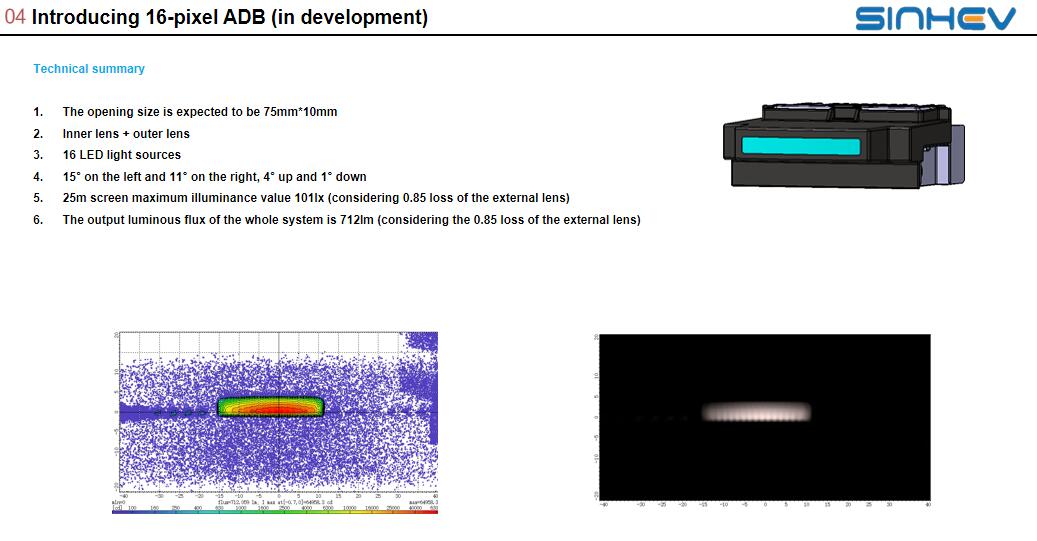
Task: Click the color scale legend below the contour plot
Action: 275,509
